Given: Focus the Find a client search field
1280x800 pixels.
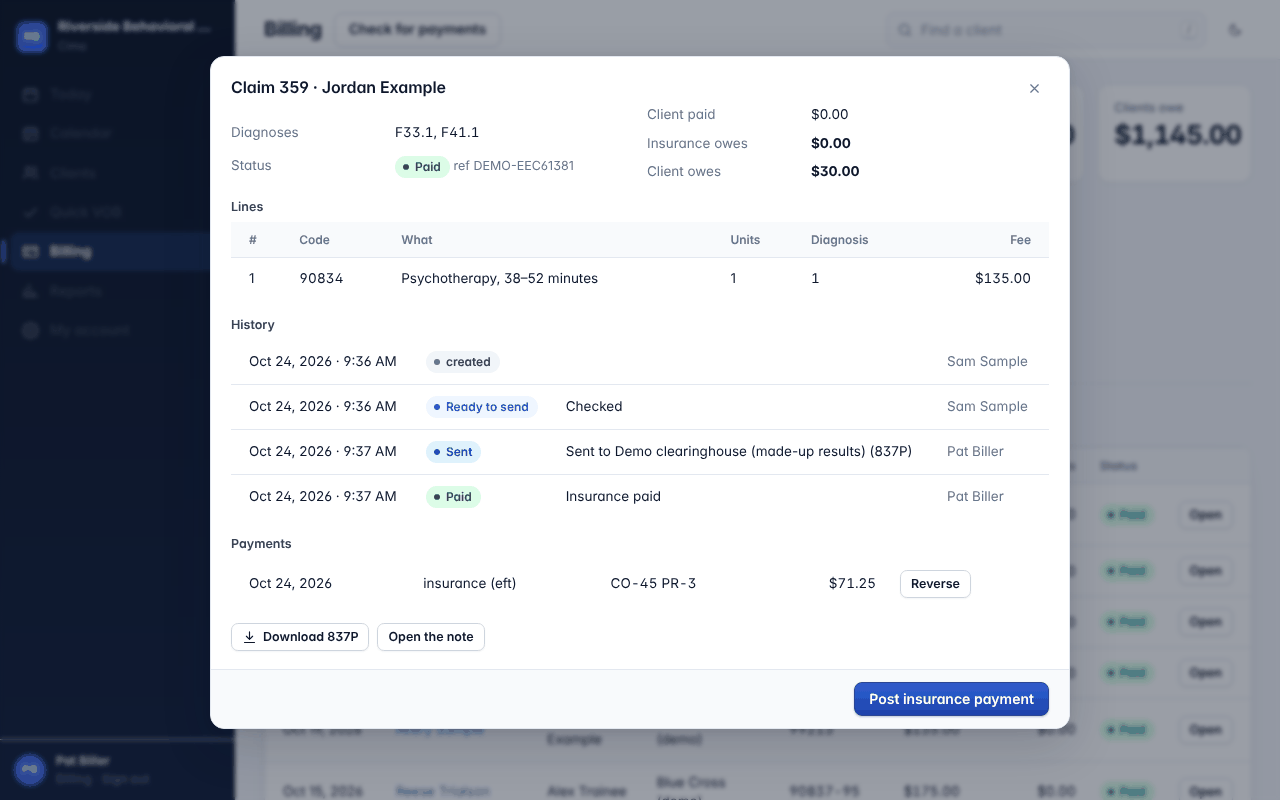Looking at the screenshot, I should coord(1045,30).
